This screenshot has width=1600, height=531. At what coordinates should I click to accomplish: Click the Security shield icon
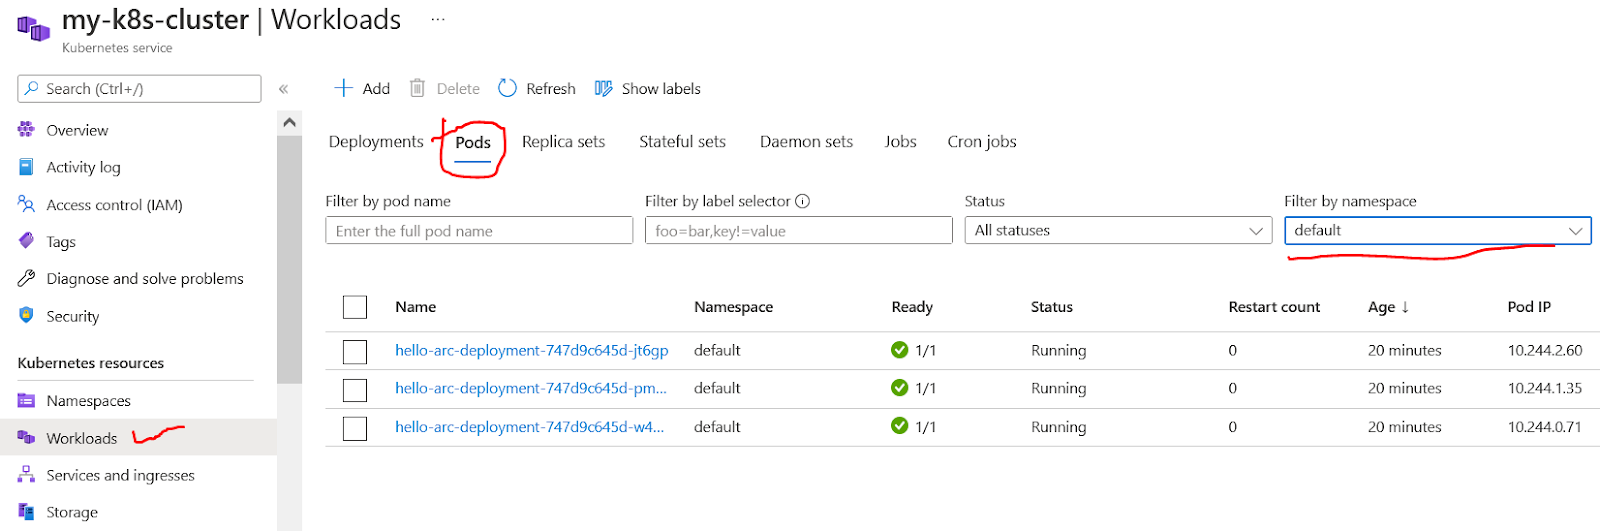tap(26, 315)
